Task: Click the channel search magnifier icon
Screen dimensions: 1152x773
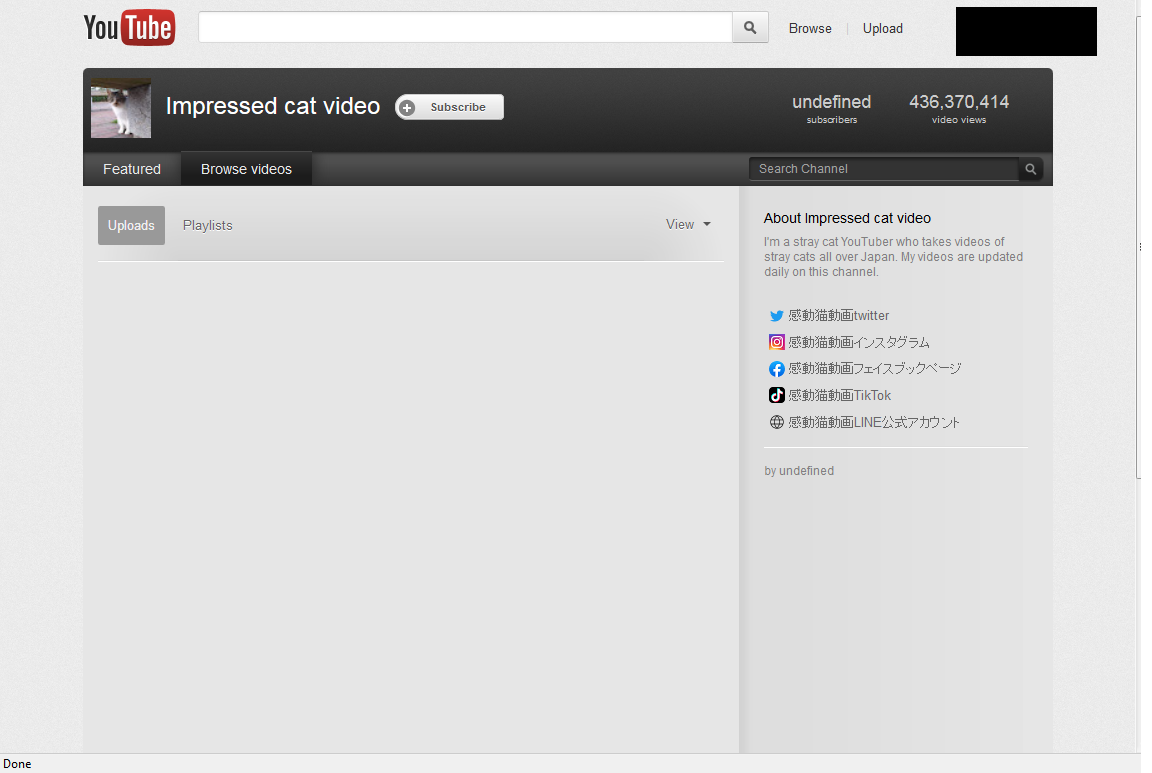Action: (1031, 169)
